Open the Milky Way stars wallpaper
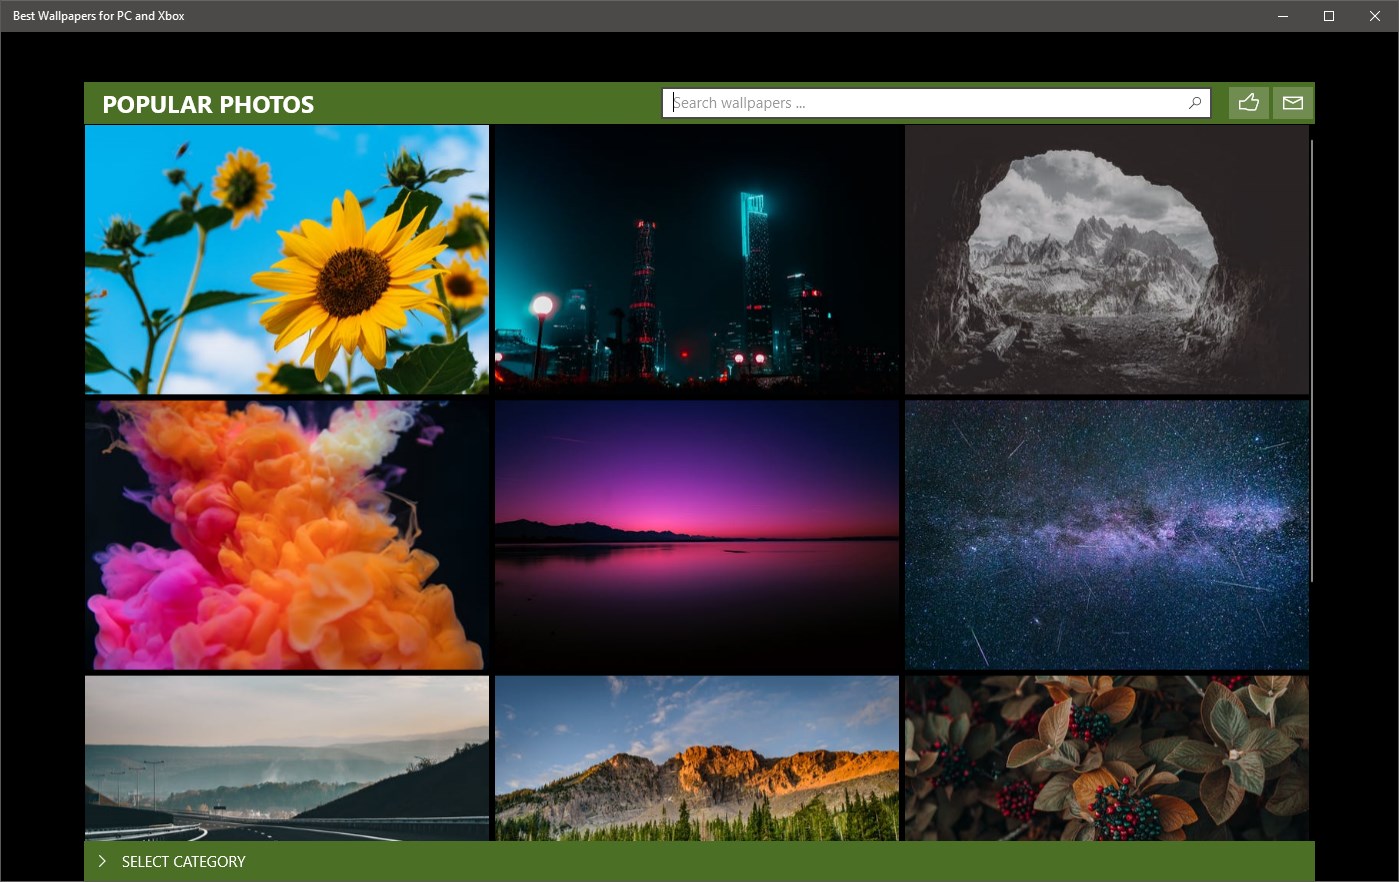This screenshot has height=882, width=1399. [x=1107, y=535]
